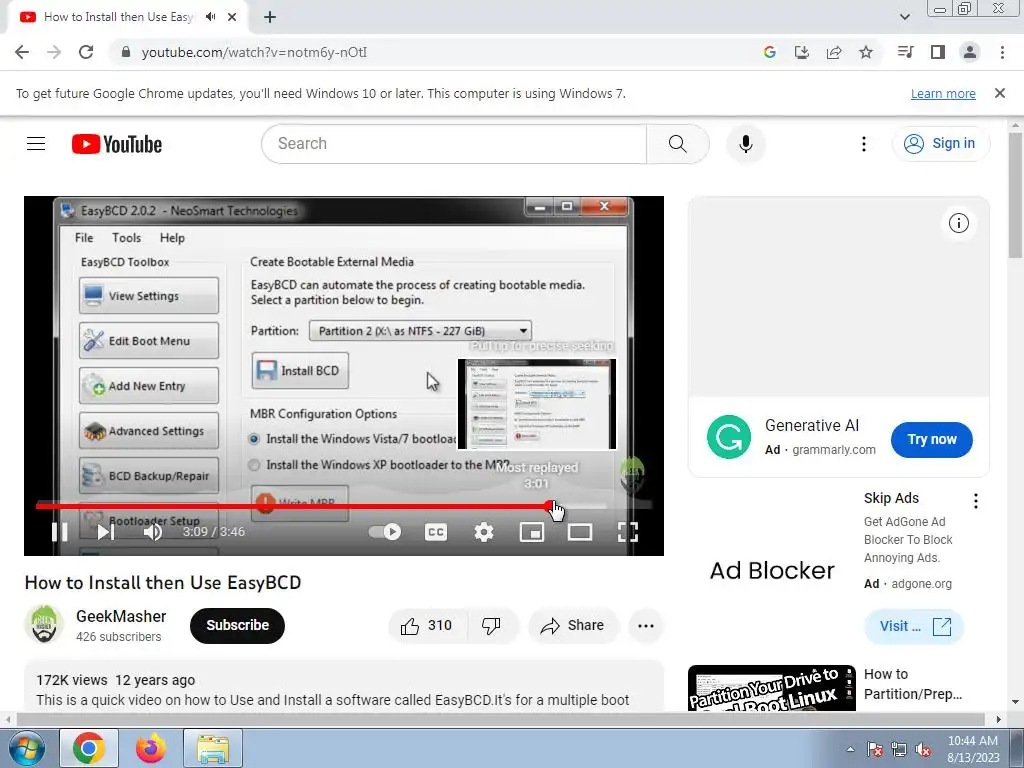The image size is (1024, 768).
Task: Go to YouTube home via logo
Action: point(117,144)
